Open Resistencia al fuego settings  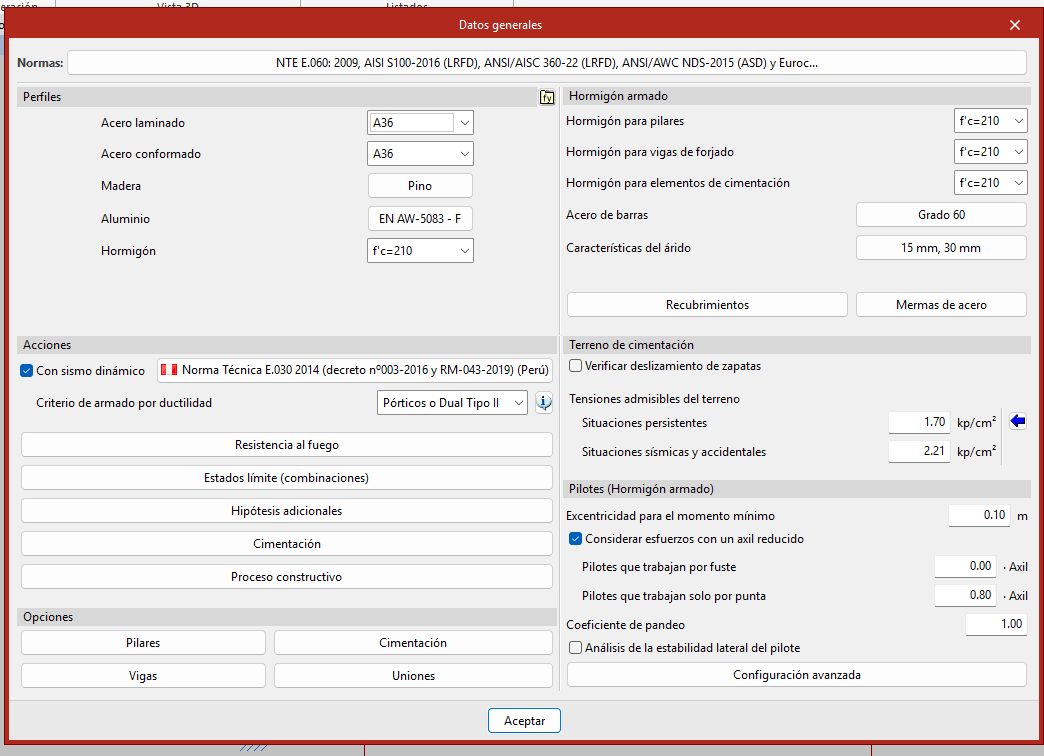286,445
